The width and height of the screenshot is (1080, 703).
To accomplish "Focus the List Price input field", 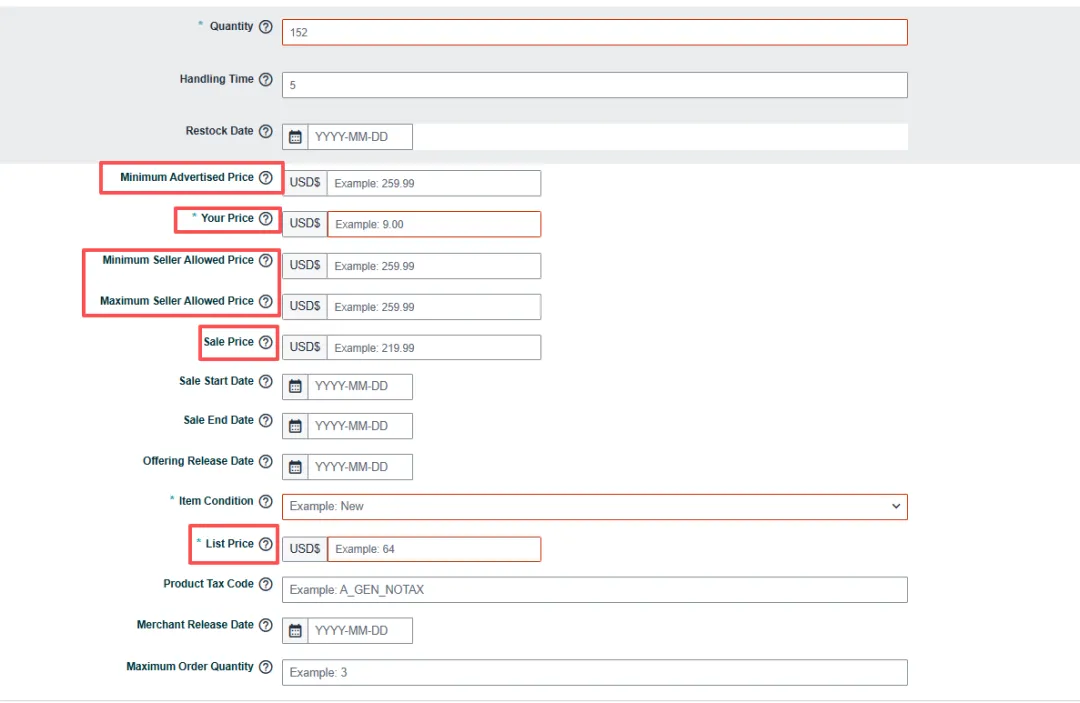I will pos(434,549).
